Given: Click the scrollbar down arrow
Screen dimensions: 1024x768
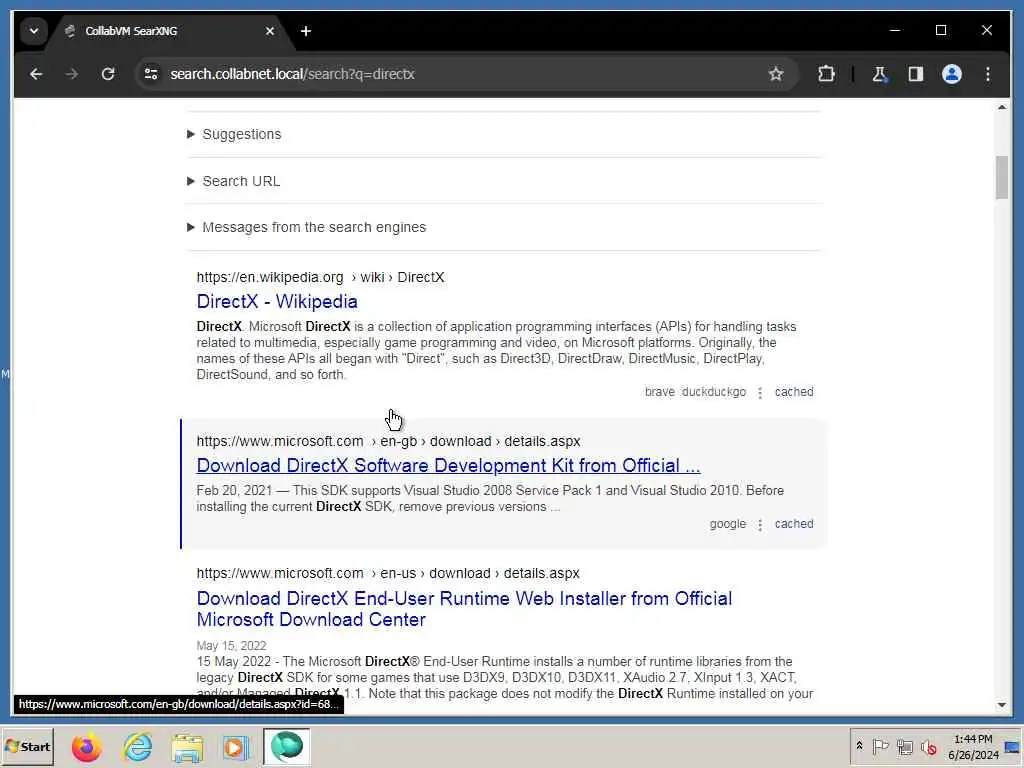Looking at the screenshot, I should [1002, 705].
